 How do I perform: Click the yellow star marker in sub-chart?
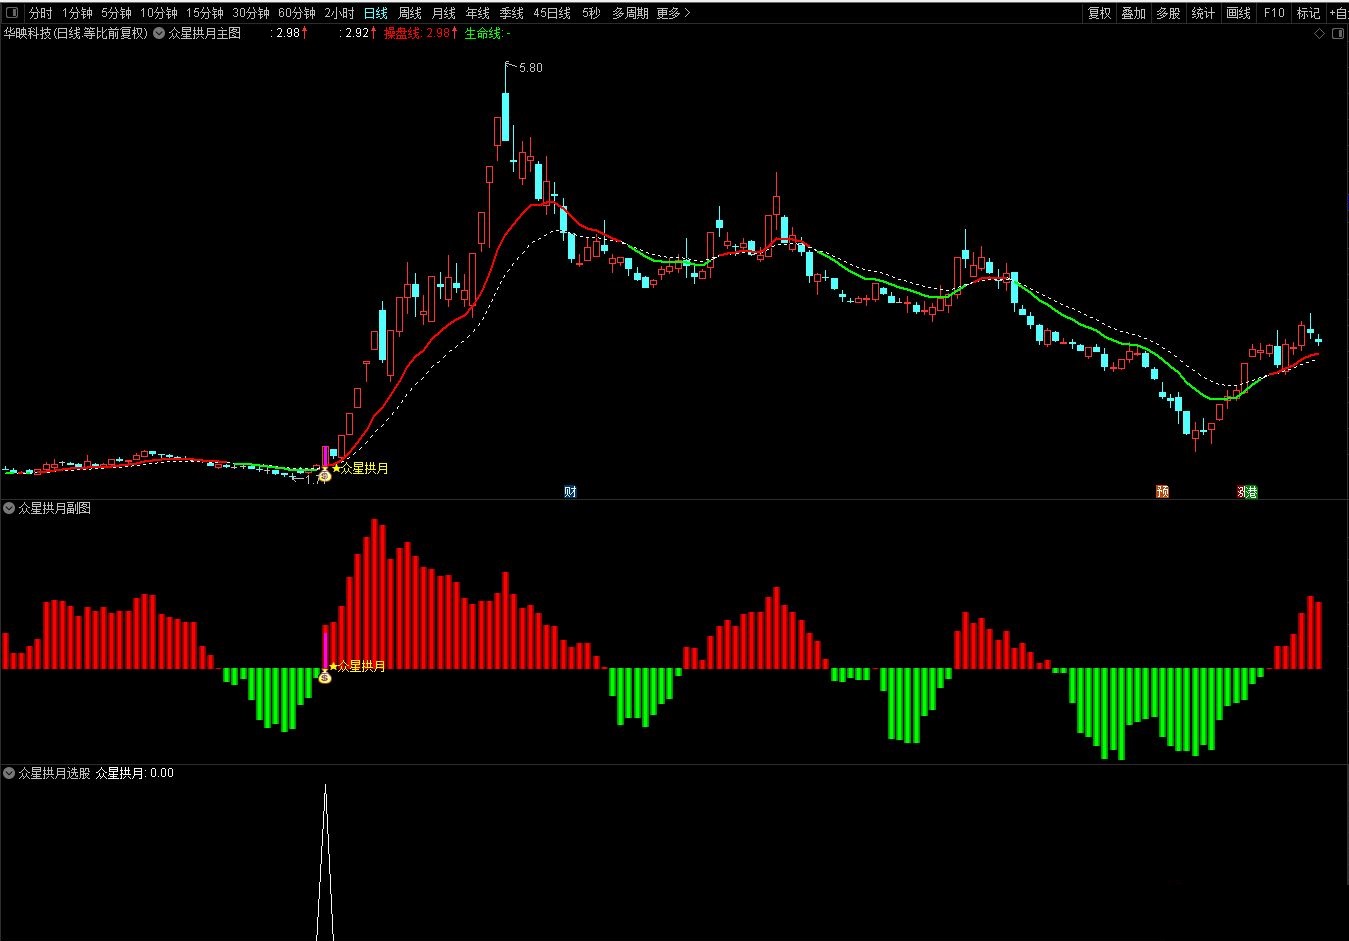333,665
